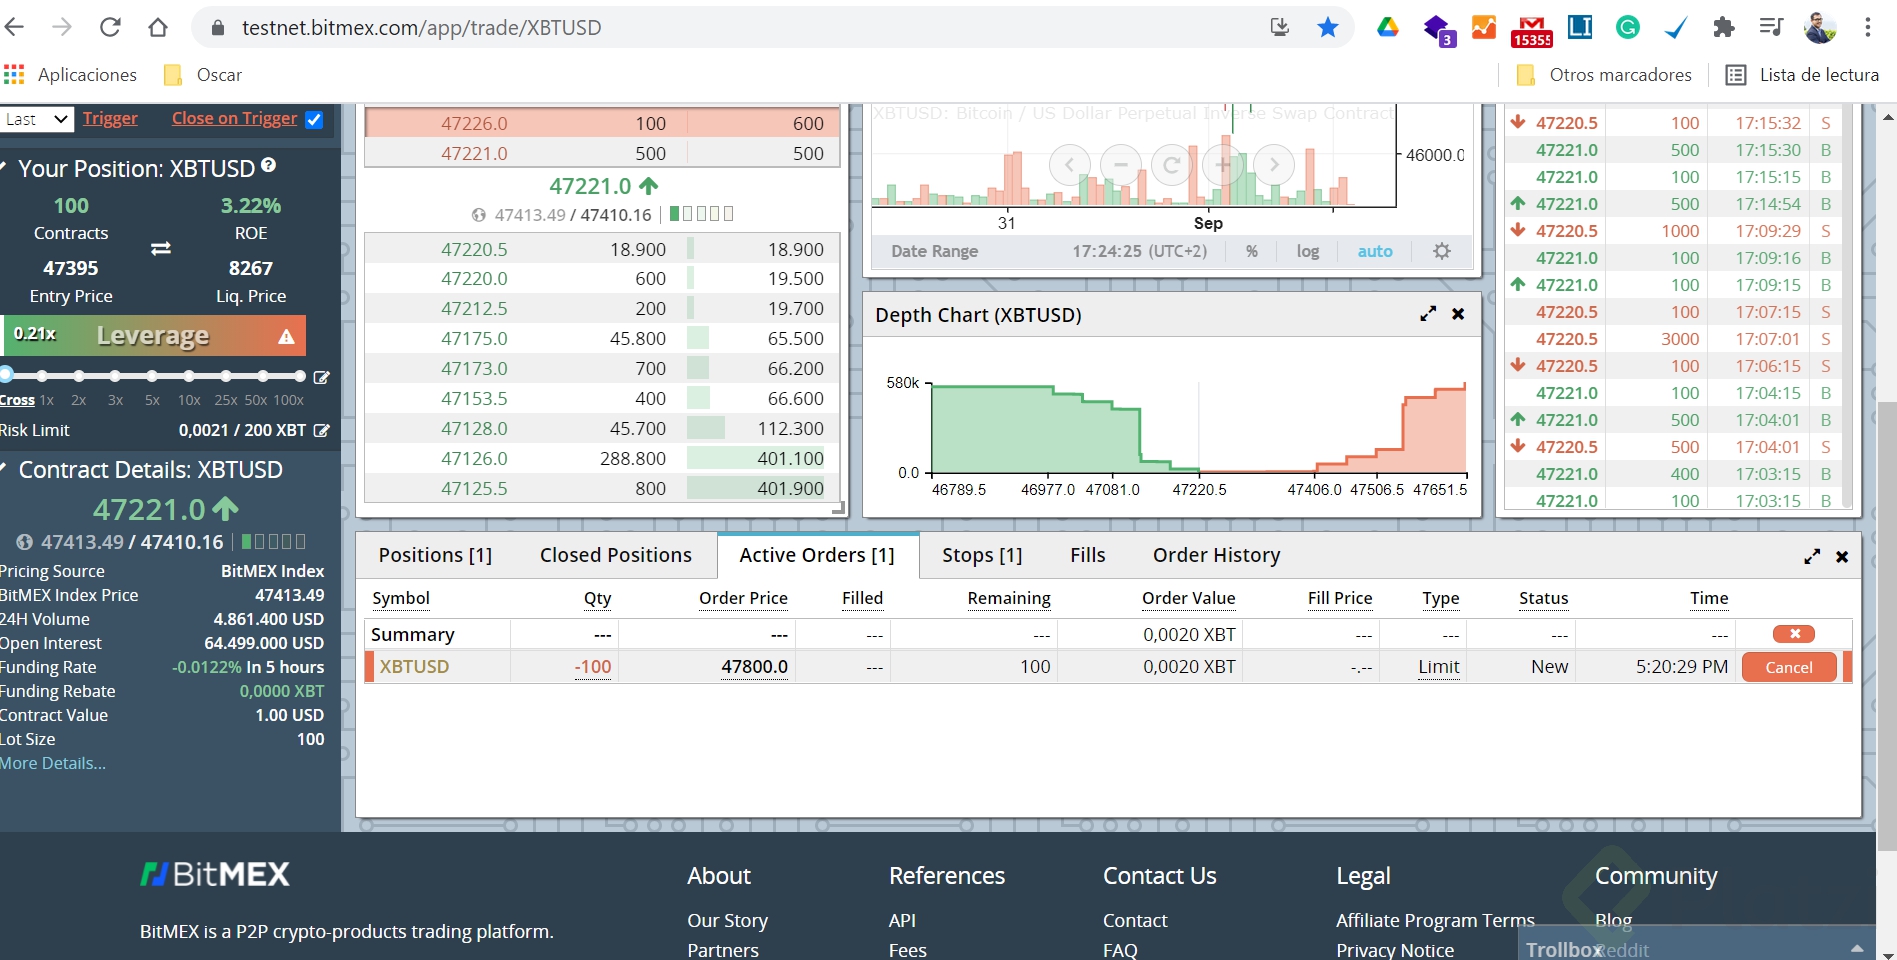Toggle log scale on chart
The image size is (1897, 960).
pyautogui.click(x=1308, y=251)
